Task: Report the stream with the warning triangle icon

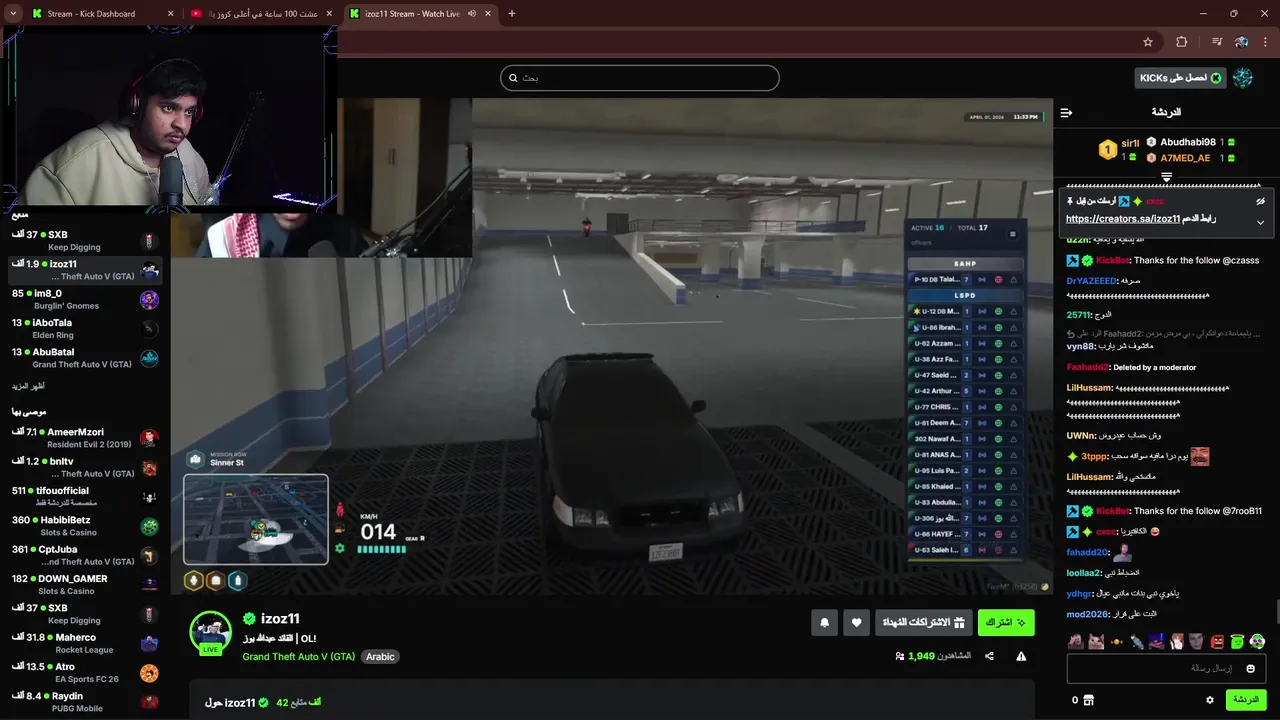Action: (1021, 656)
